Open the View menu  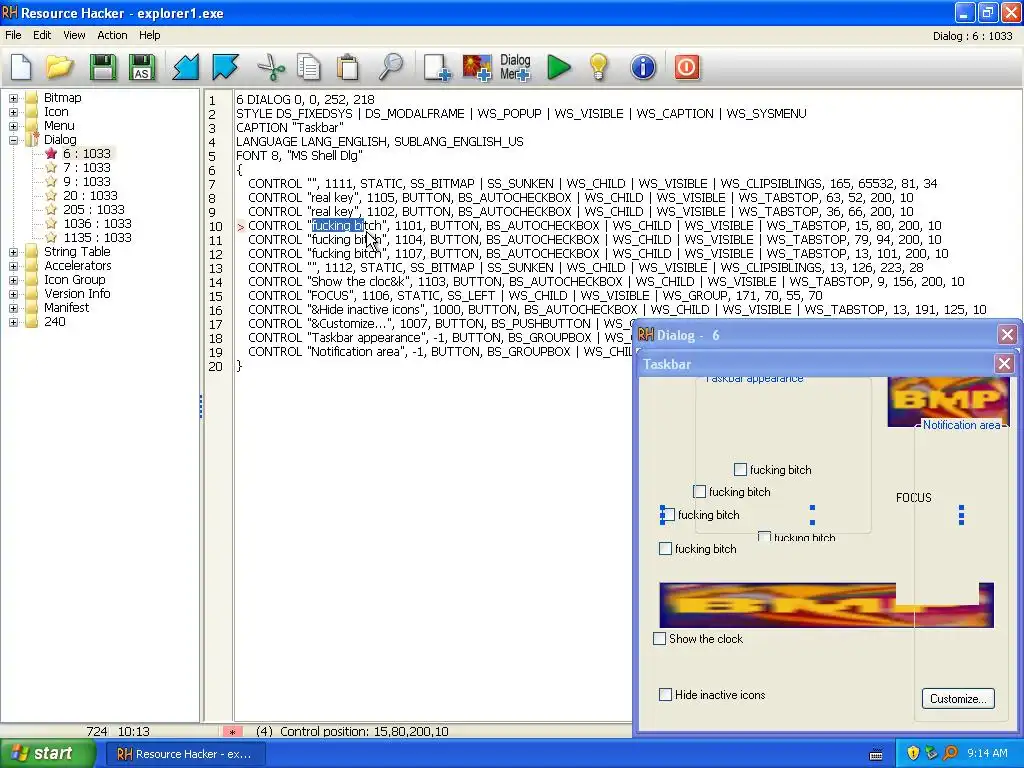[74, 35]
